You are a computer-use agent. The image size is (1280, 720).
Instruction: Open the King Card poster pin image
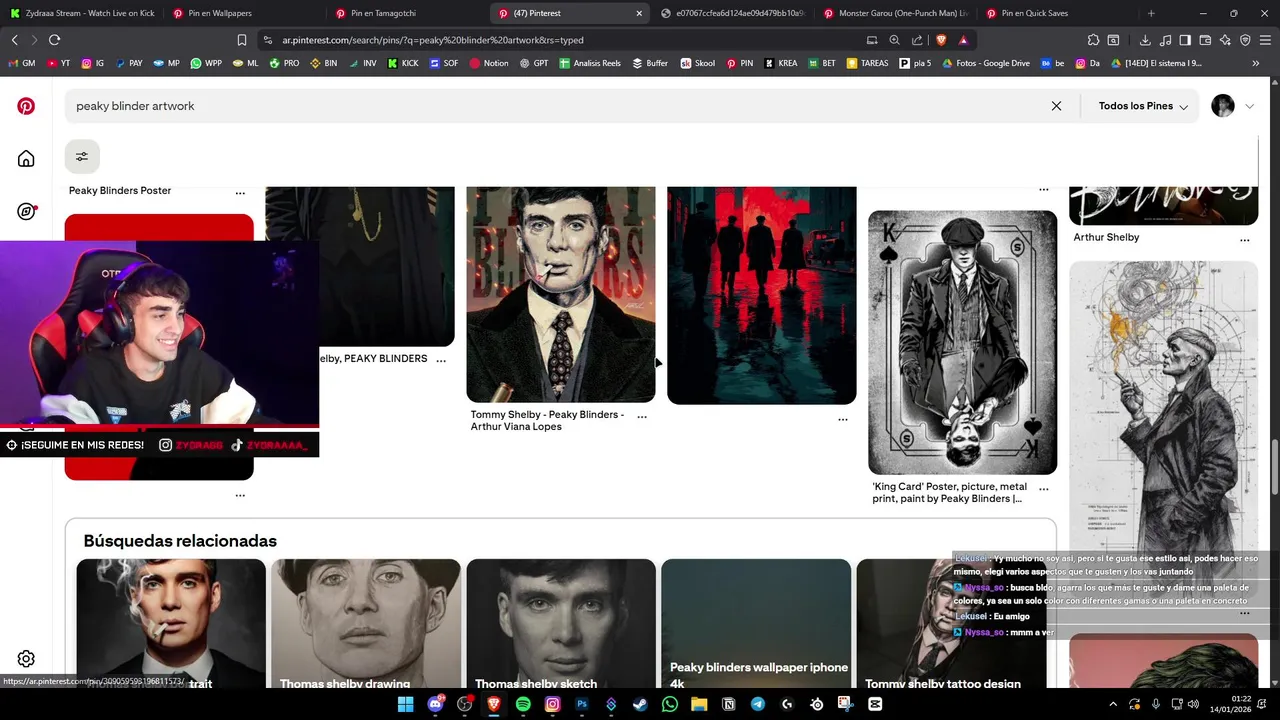[x=962, y=342]
